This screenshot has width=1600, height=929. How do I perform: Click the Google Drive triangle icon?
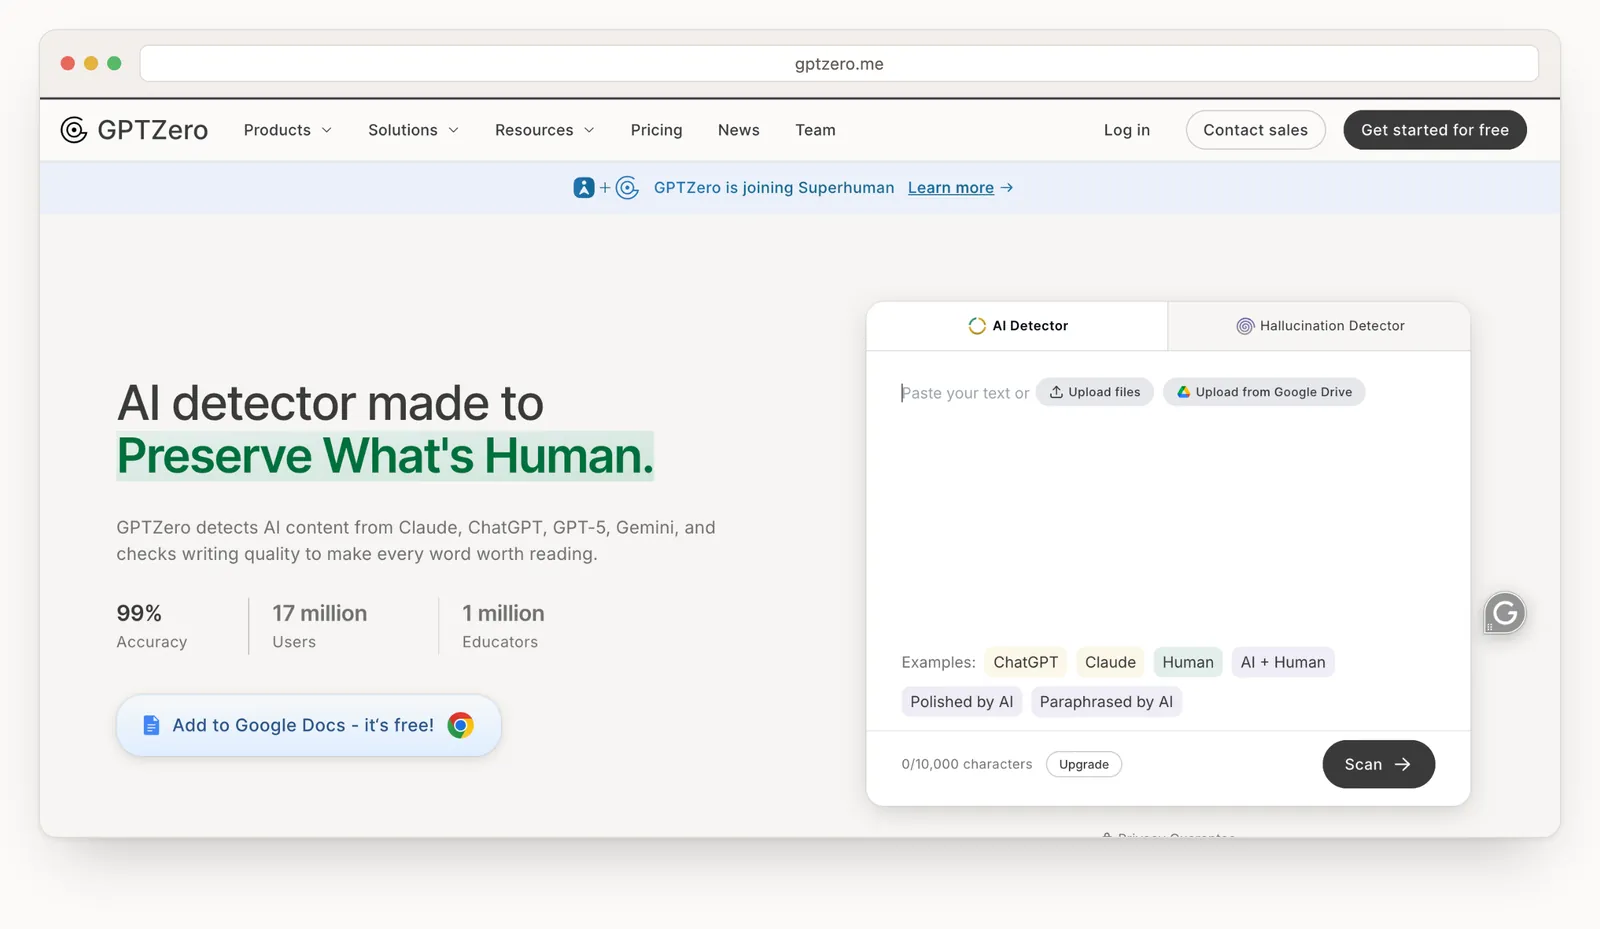[1183, 392]
